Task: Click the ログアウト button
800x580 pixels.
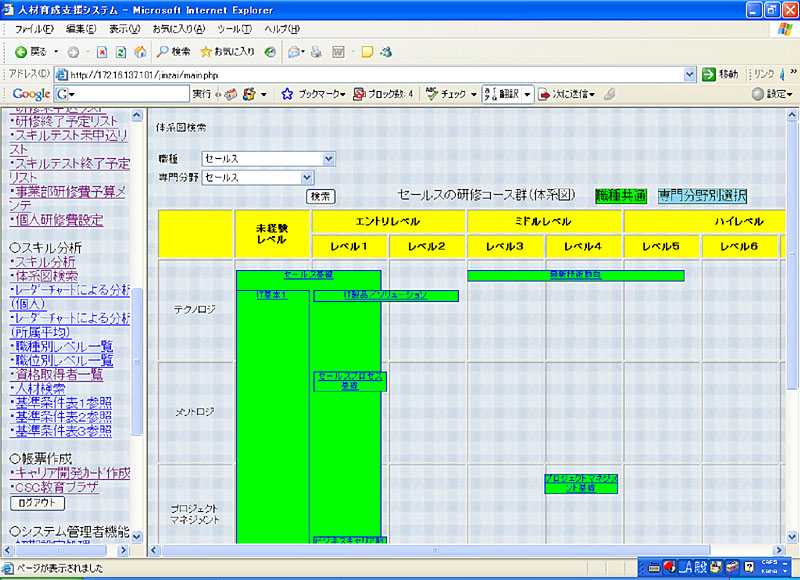Action: pyautogui.click(x=37, y=503)
